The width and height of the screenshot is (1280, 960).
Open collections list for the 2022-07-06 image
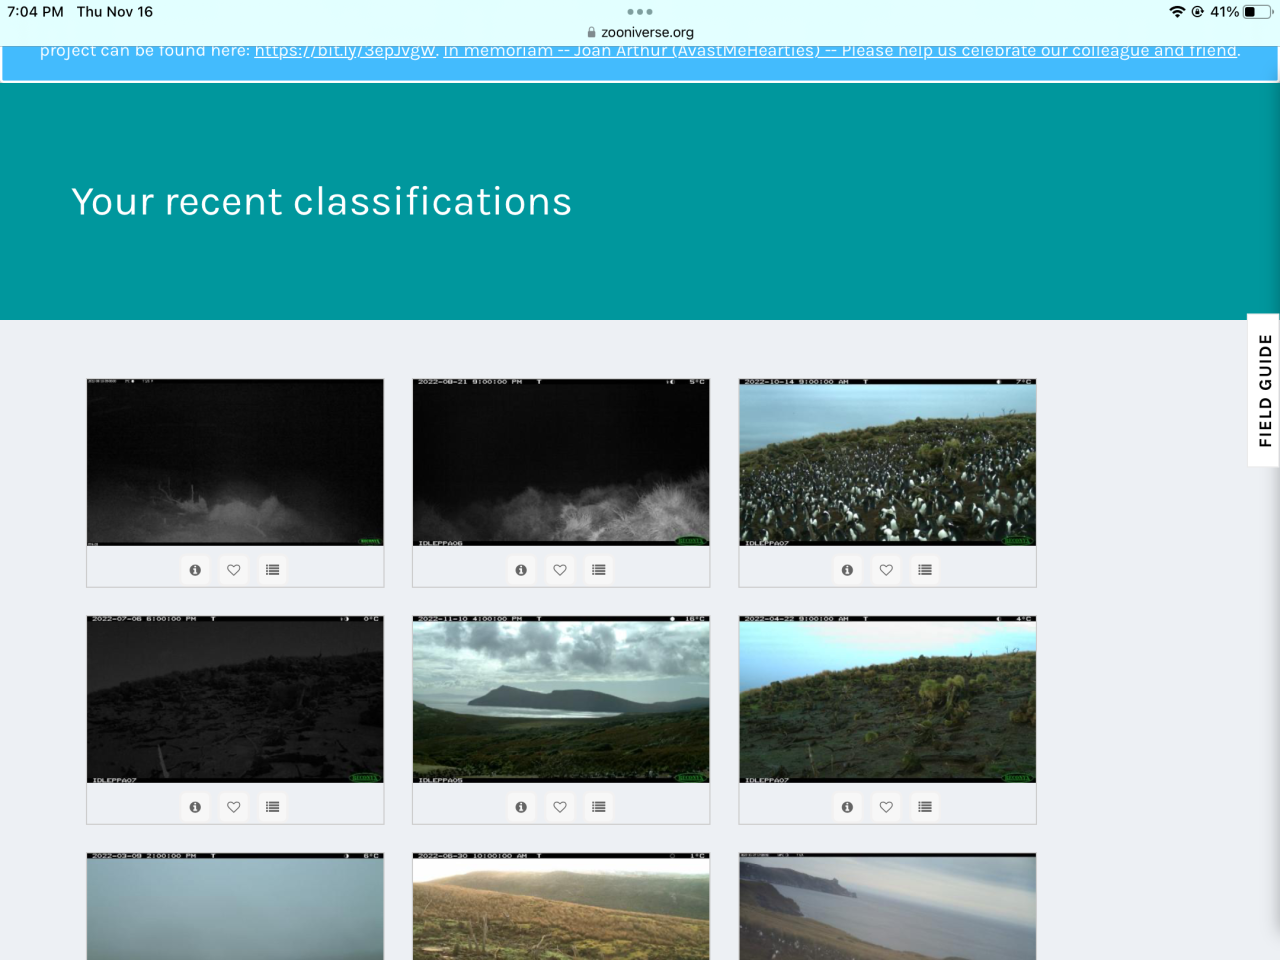(273, 807)
